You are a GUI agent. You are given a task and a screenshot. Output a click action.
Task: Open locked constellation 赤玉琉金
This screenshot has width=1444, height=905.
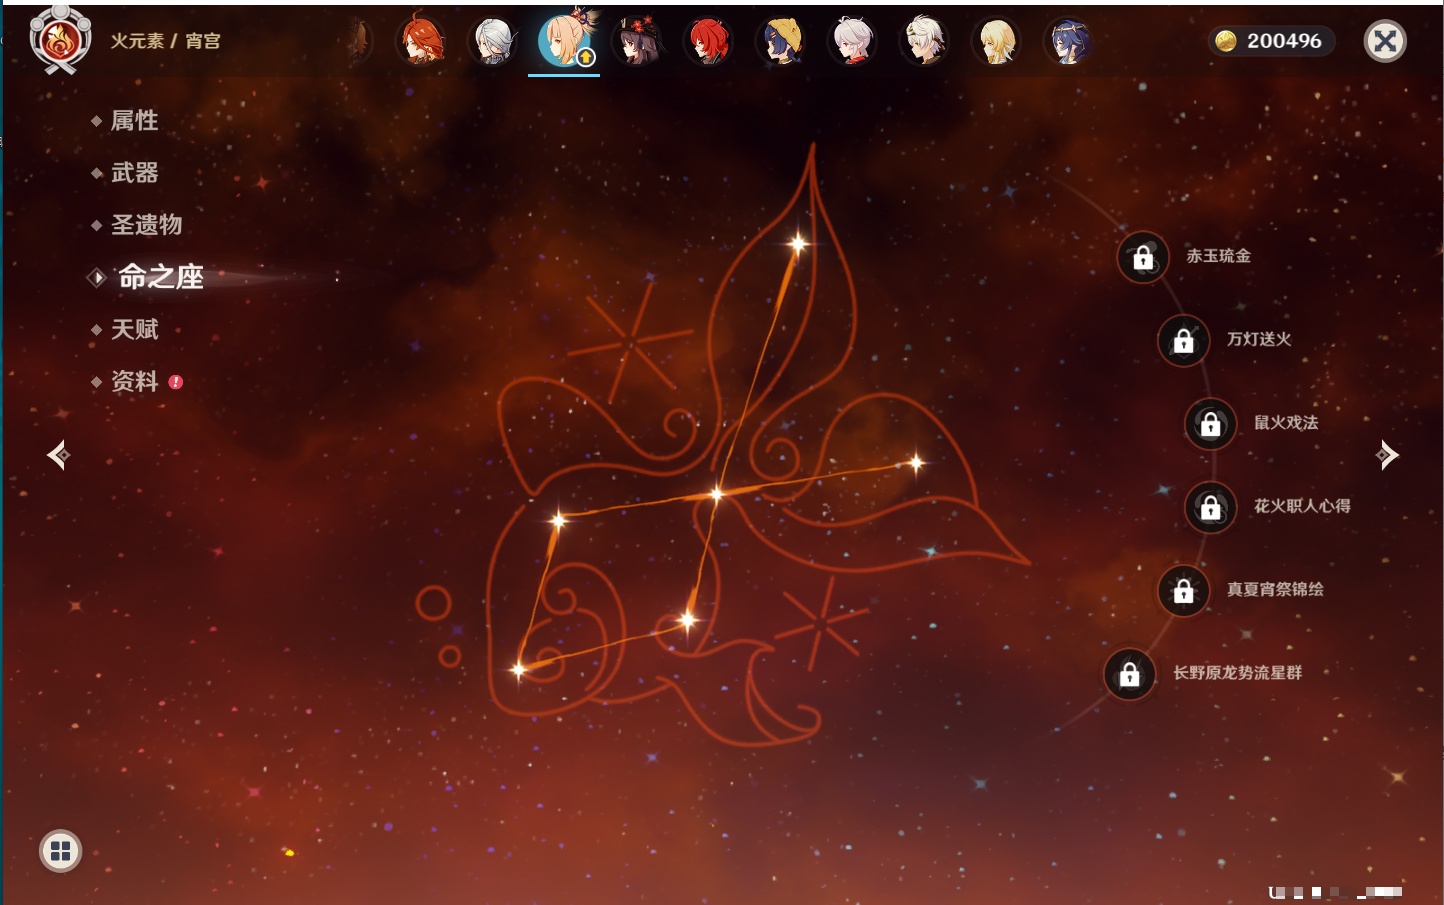pyautogui.click(x=1143, y=258)
